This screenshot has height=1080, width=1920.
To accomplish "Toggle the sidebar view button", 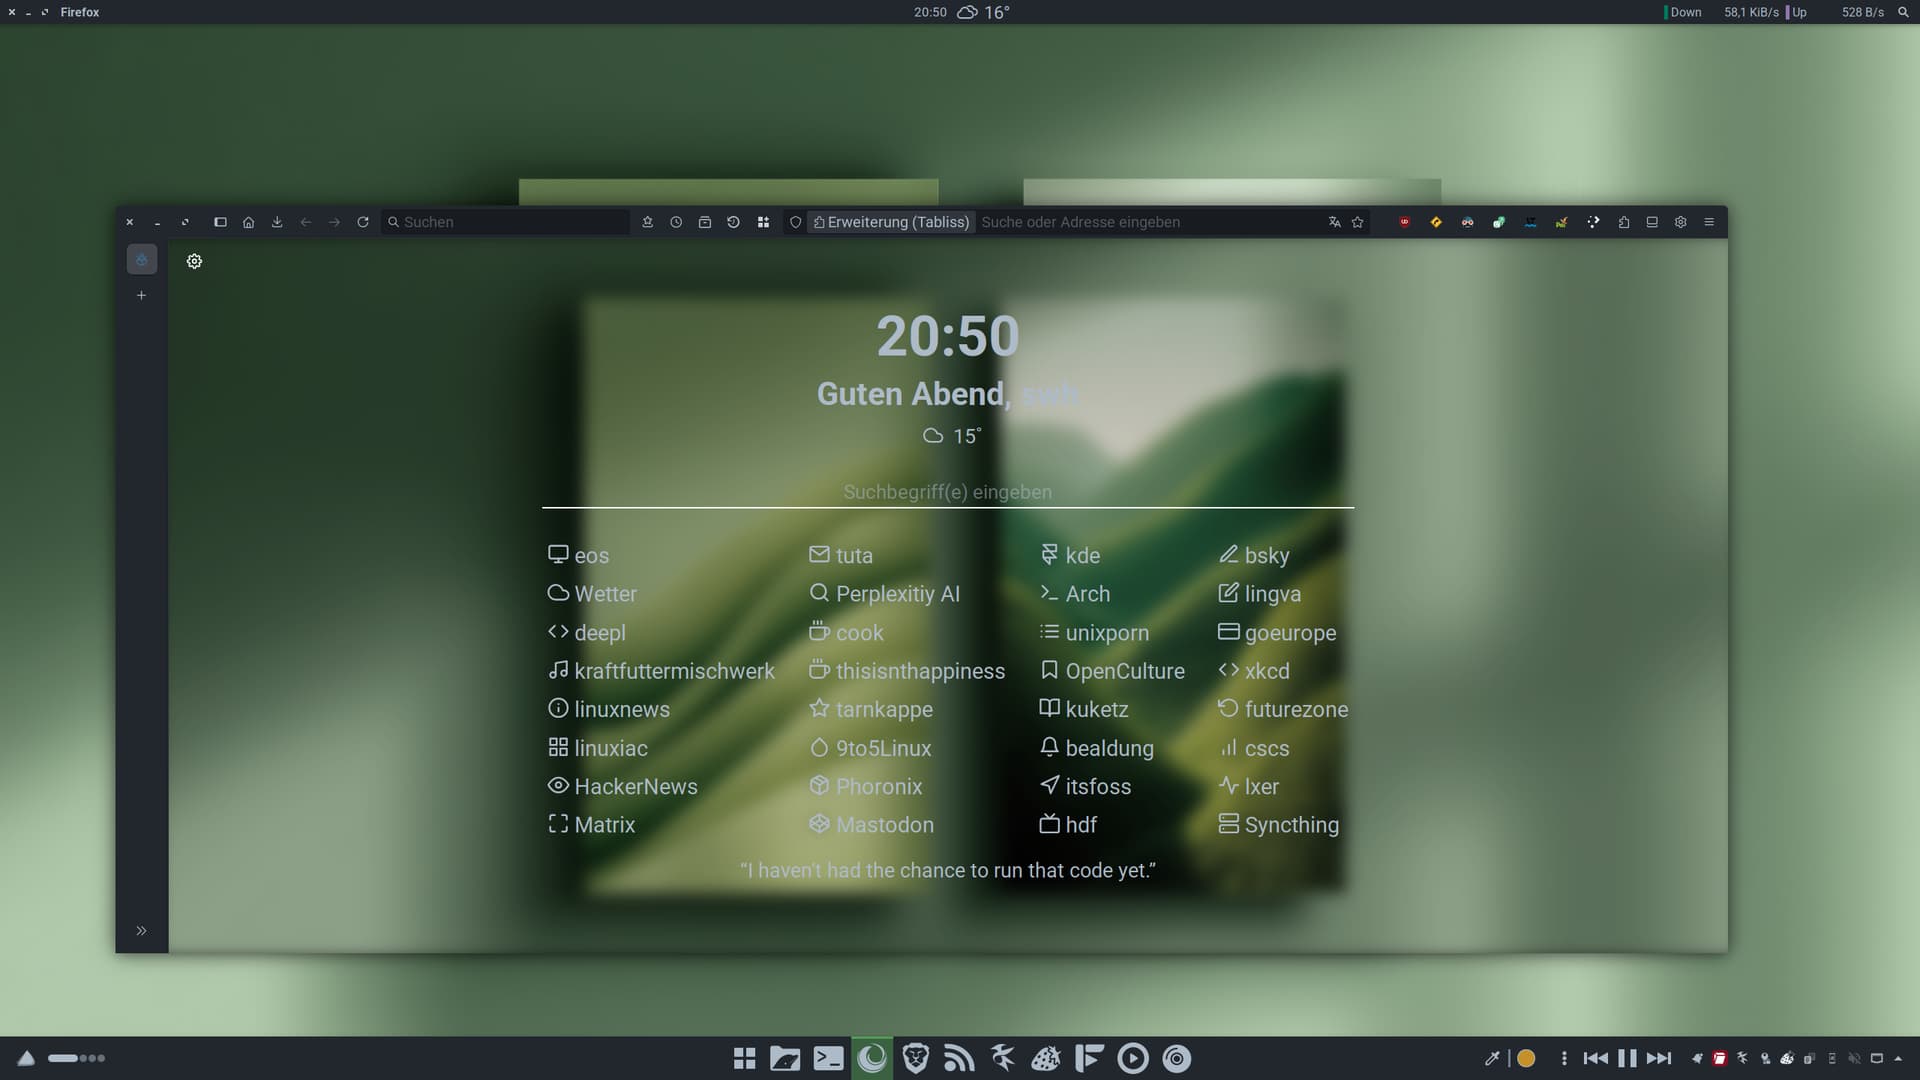I will 220,222.
